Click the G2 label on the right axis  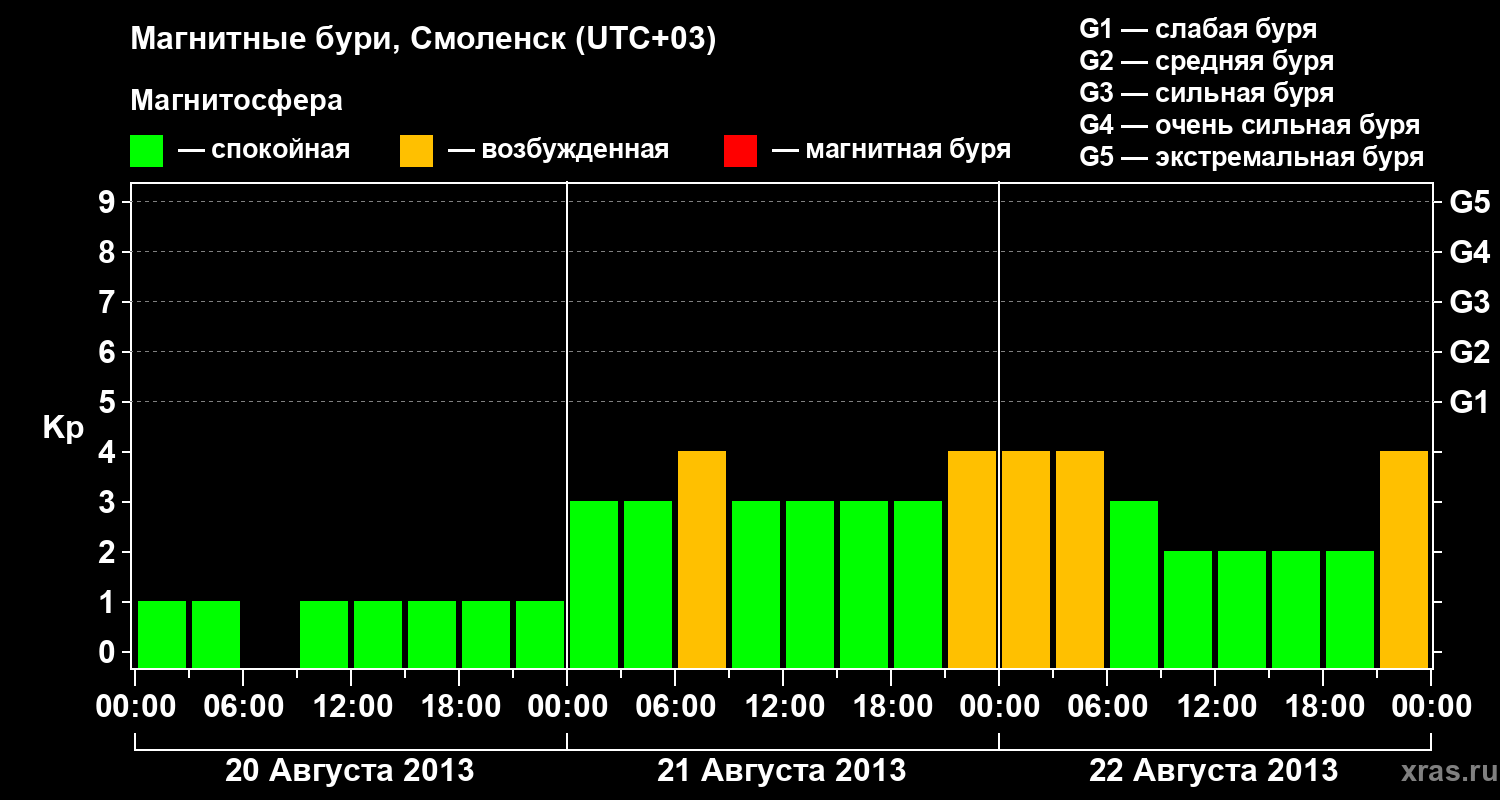coord(1470,353)
